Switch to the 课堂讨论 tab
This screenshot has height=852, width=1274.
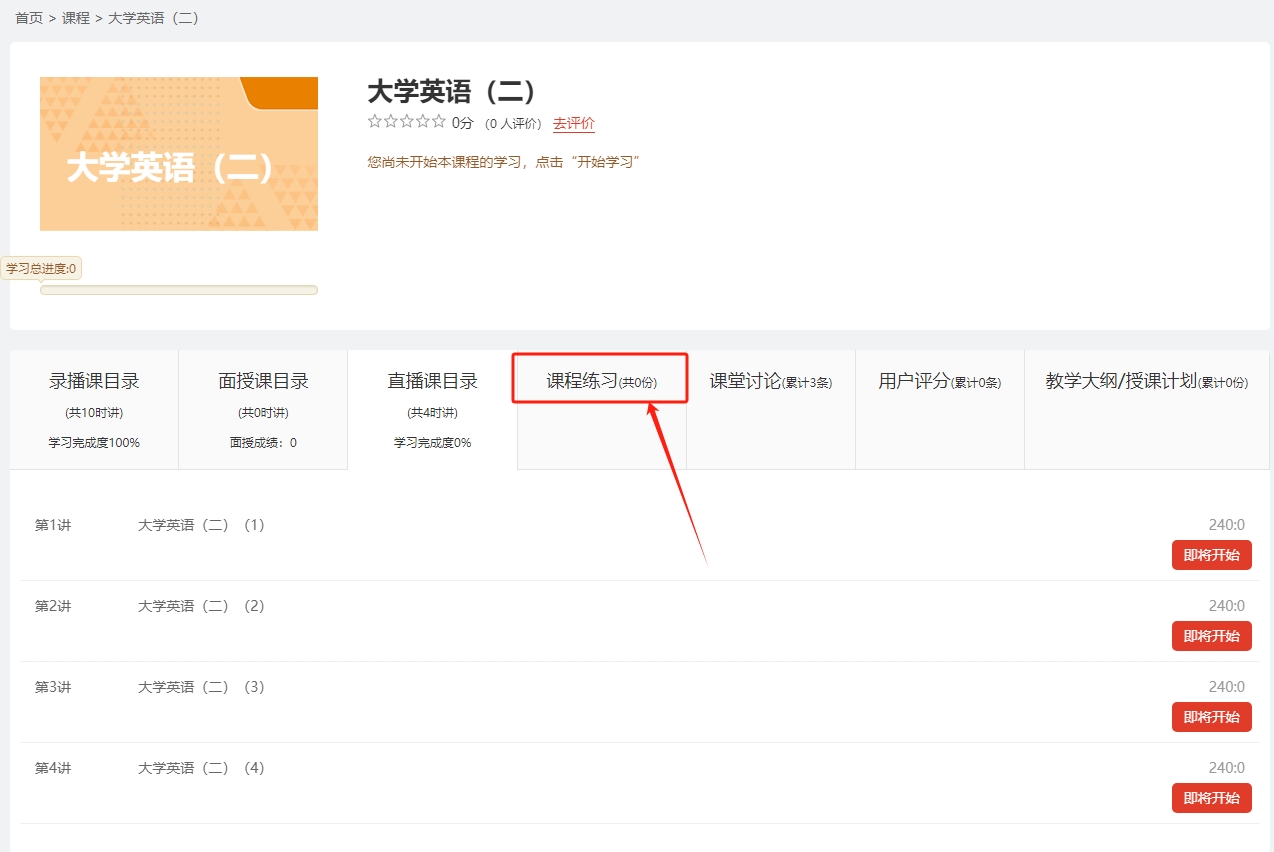pos(770,381)
